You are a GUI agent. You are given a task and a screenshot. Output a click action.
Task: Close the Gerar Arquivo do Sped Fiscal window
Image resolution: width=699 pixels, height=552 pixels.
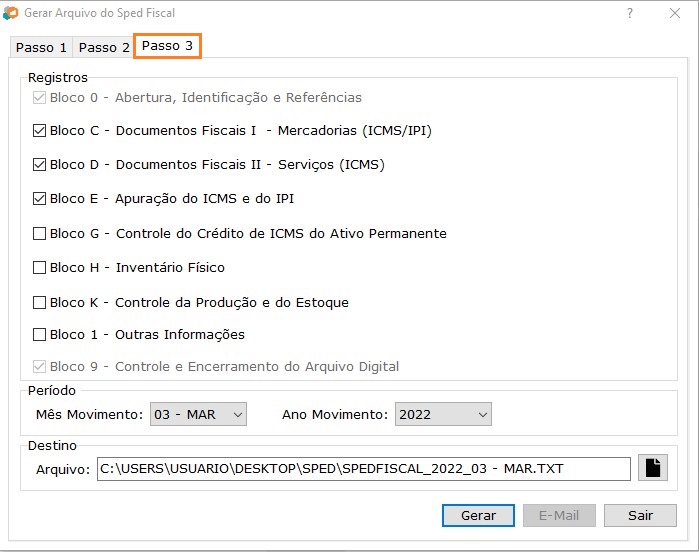pos(675,14)
